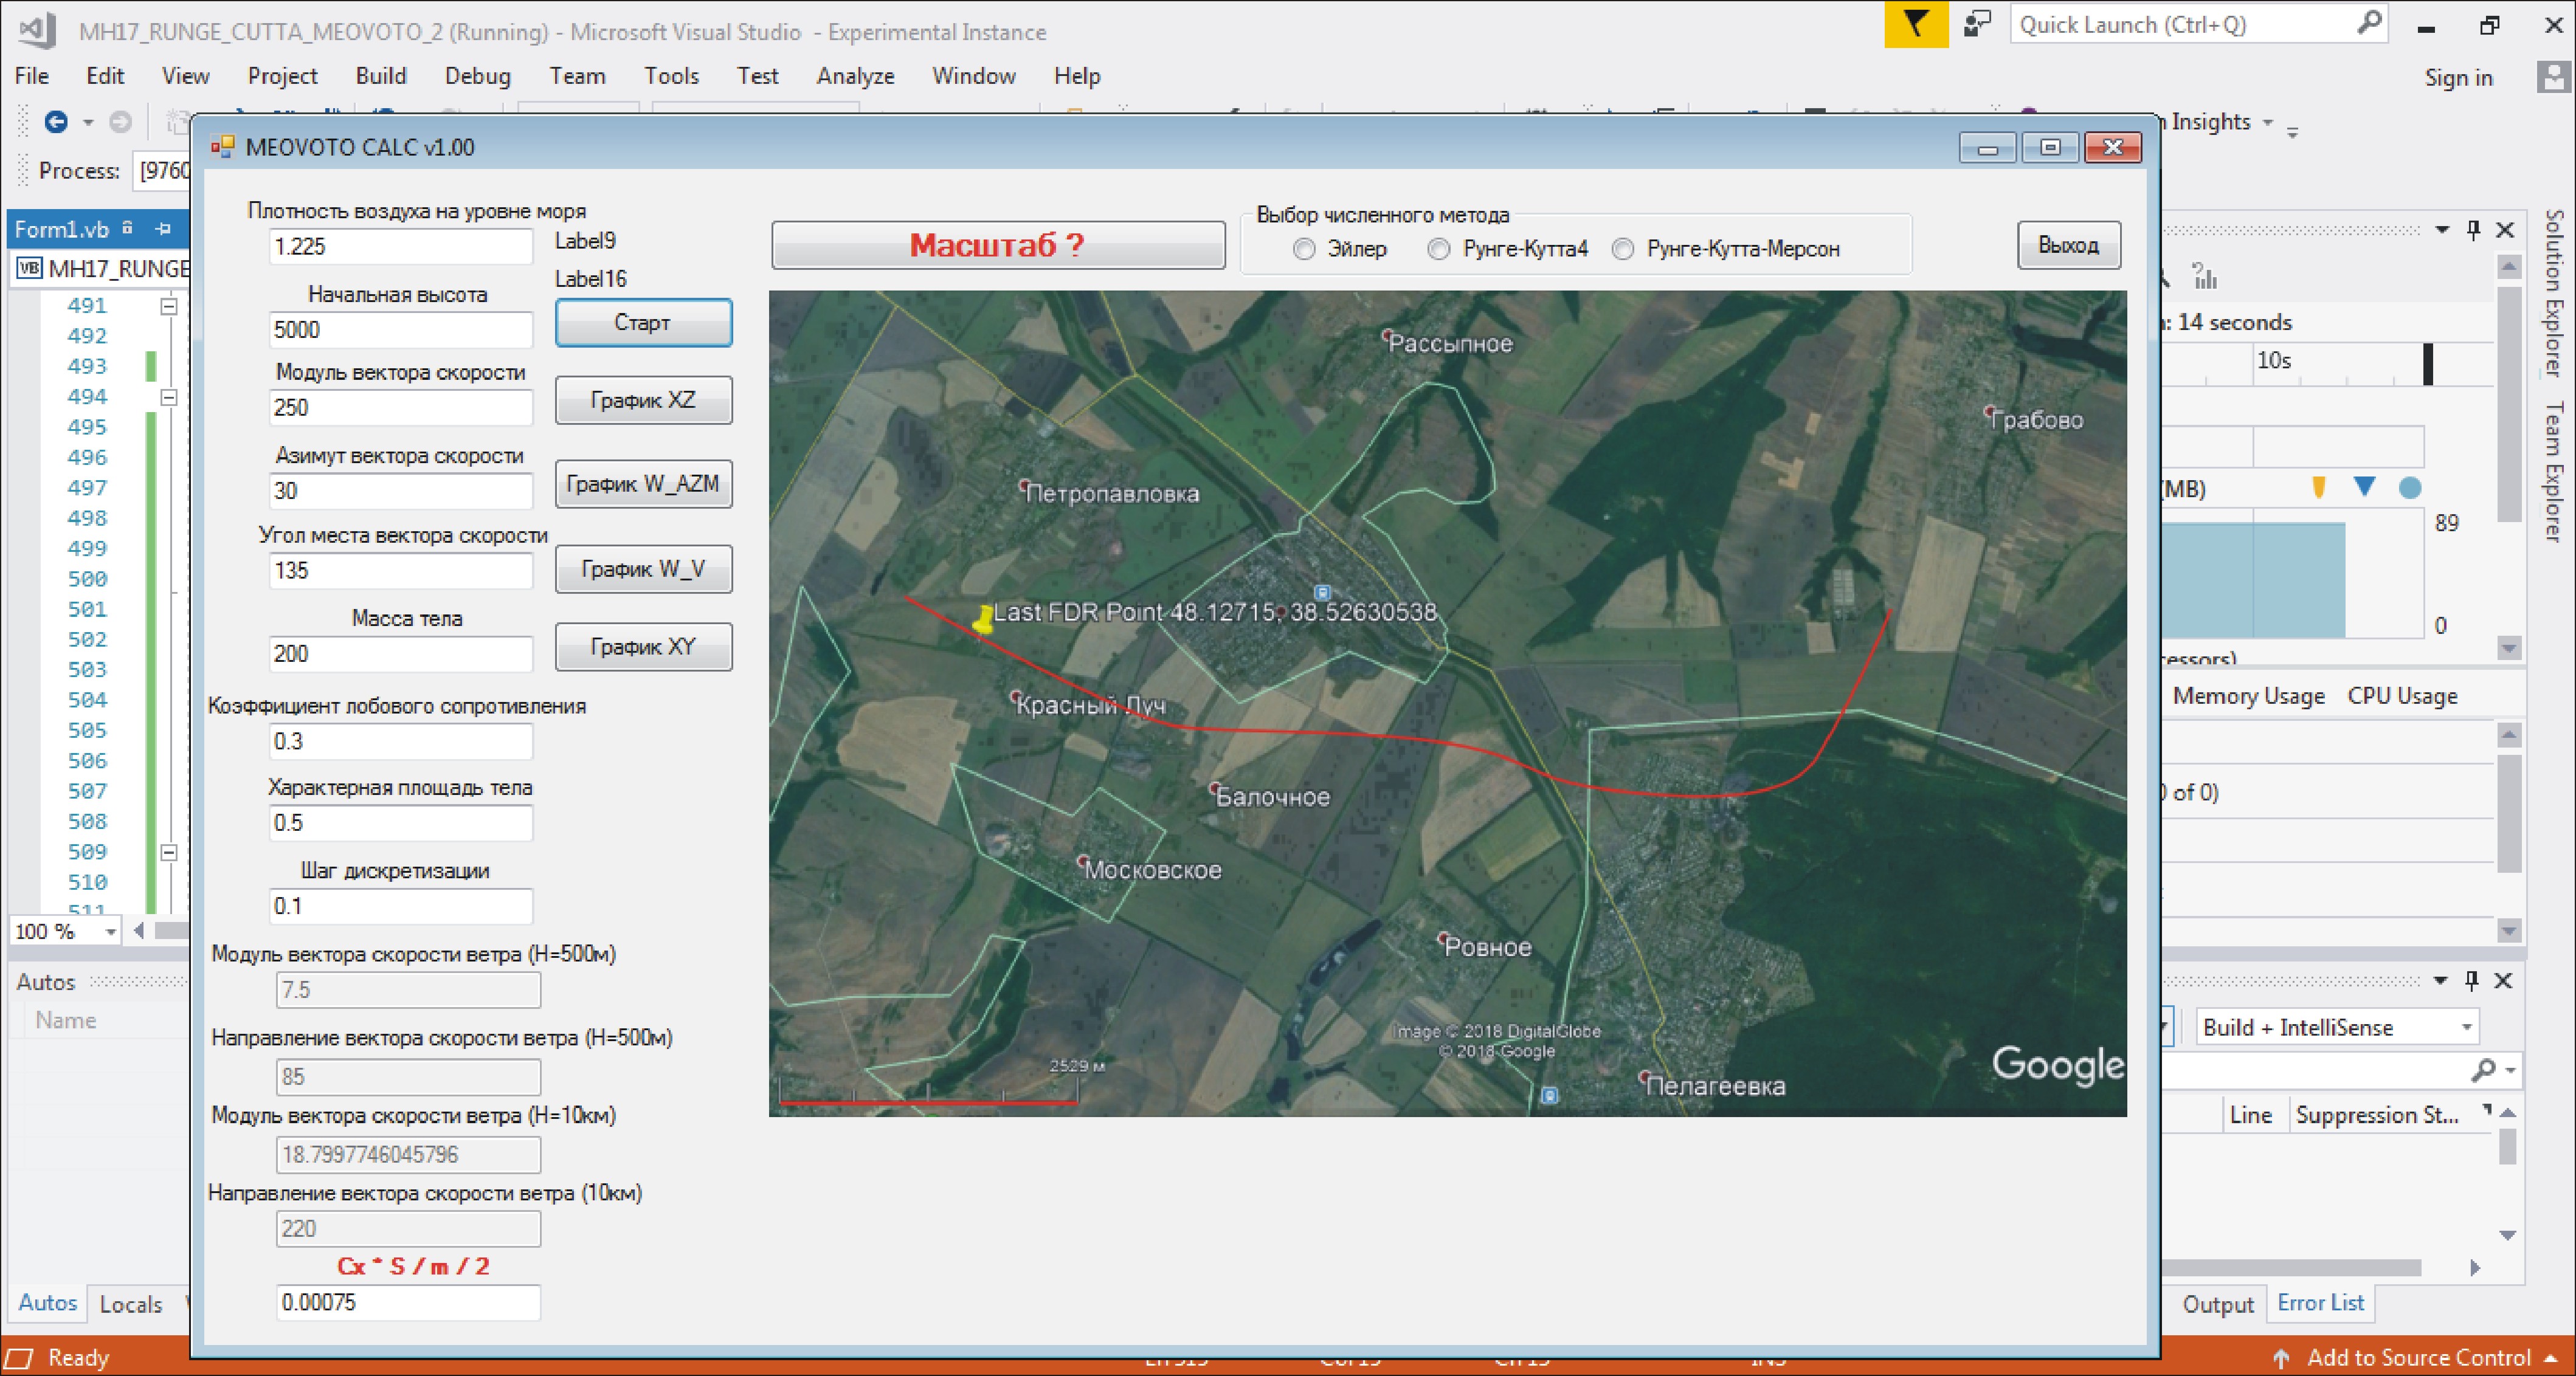Open the send feedback icon beside Quick Launch
Image resolution: width=2576 pixels, height=1376 pixels.
pyautogui.click(x=1977, y=24)
